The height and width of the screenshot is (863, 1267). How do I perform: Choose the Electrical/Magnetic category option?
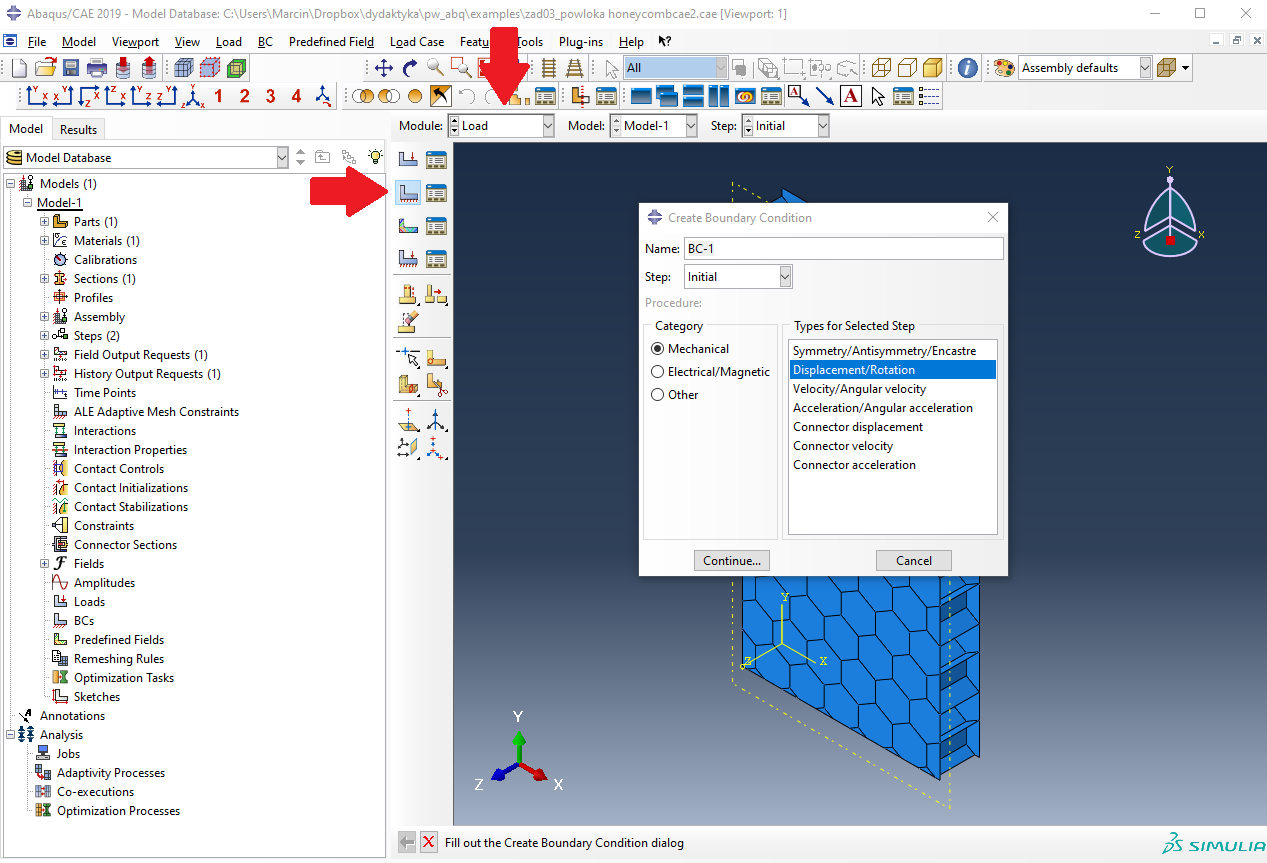(x=657, y=372)
